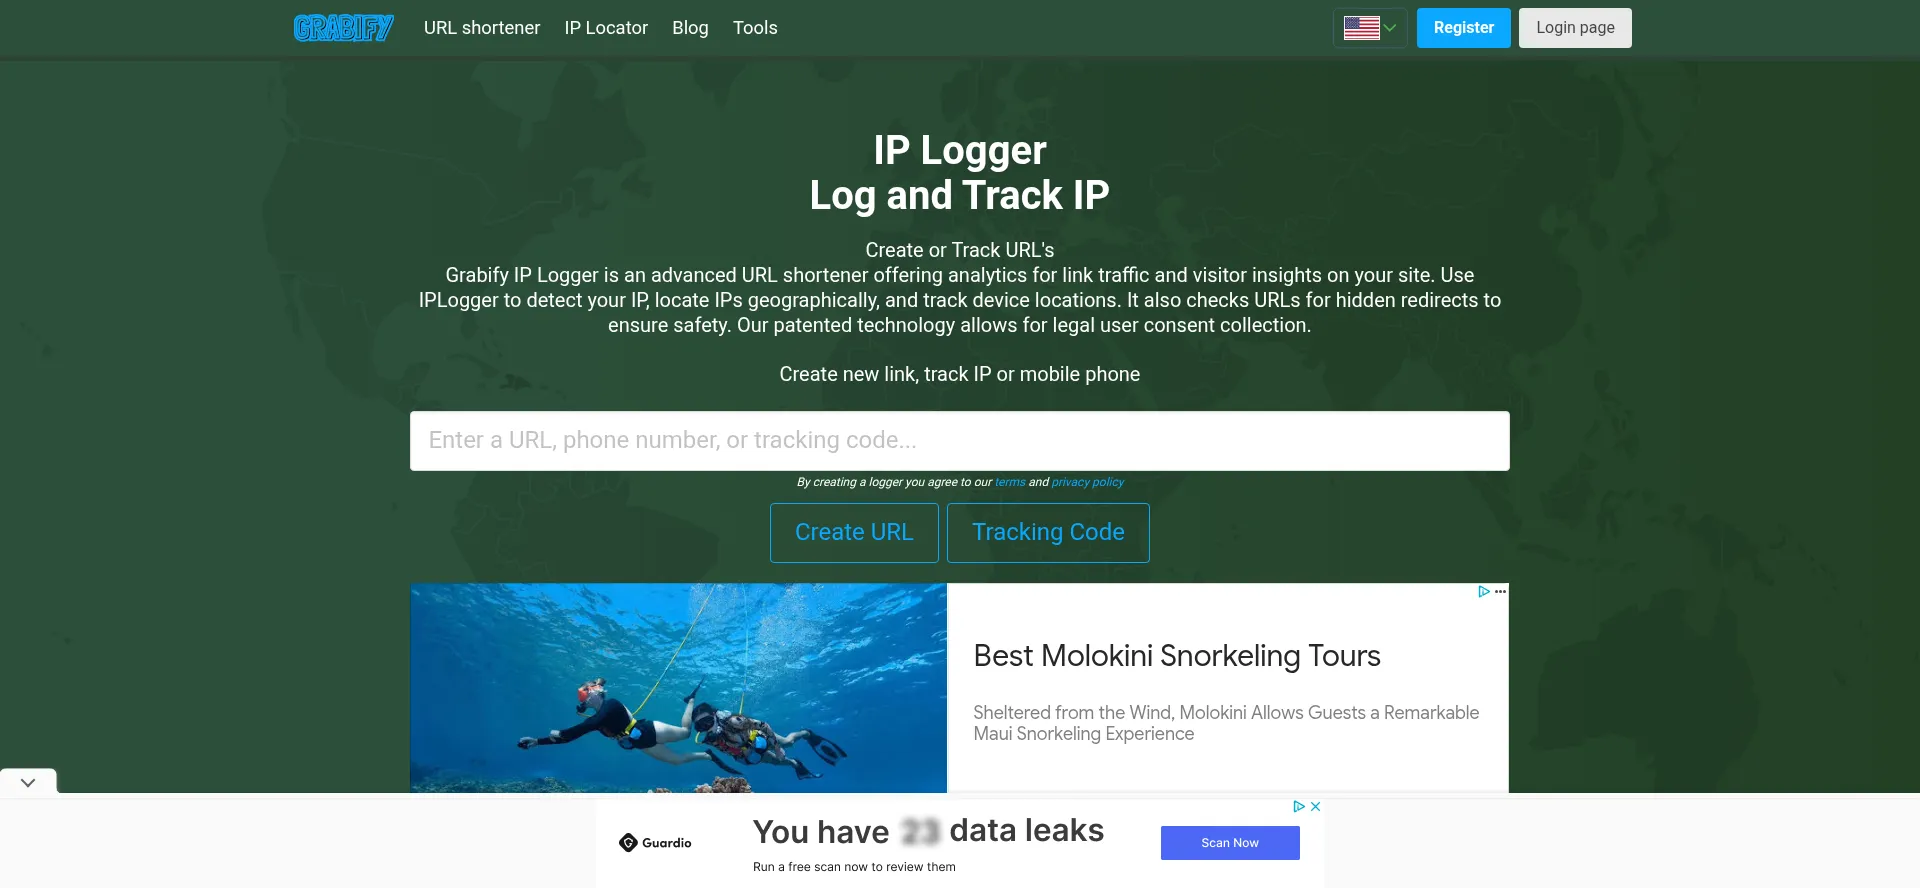Click the Tracking Code button
Screen dimensions: 1920x888
coord(1048,533)
